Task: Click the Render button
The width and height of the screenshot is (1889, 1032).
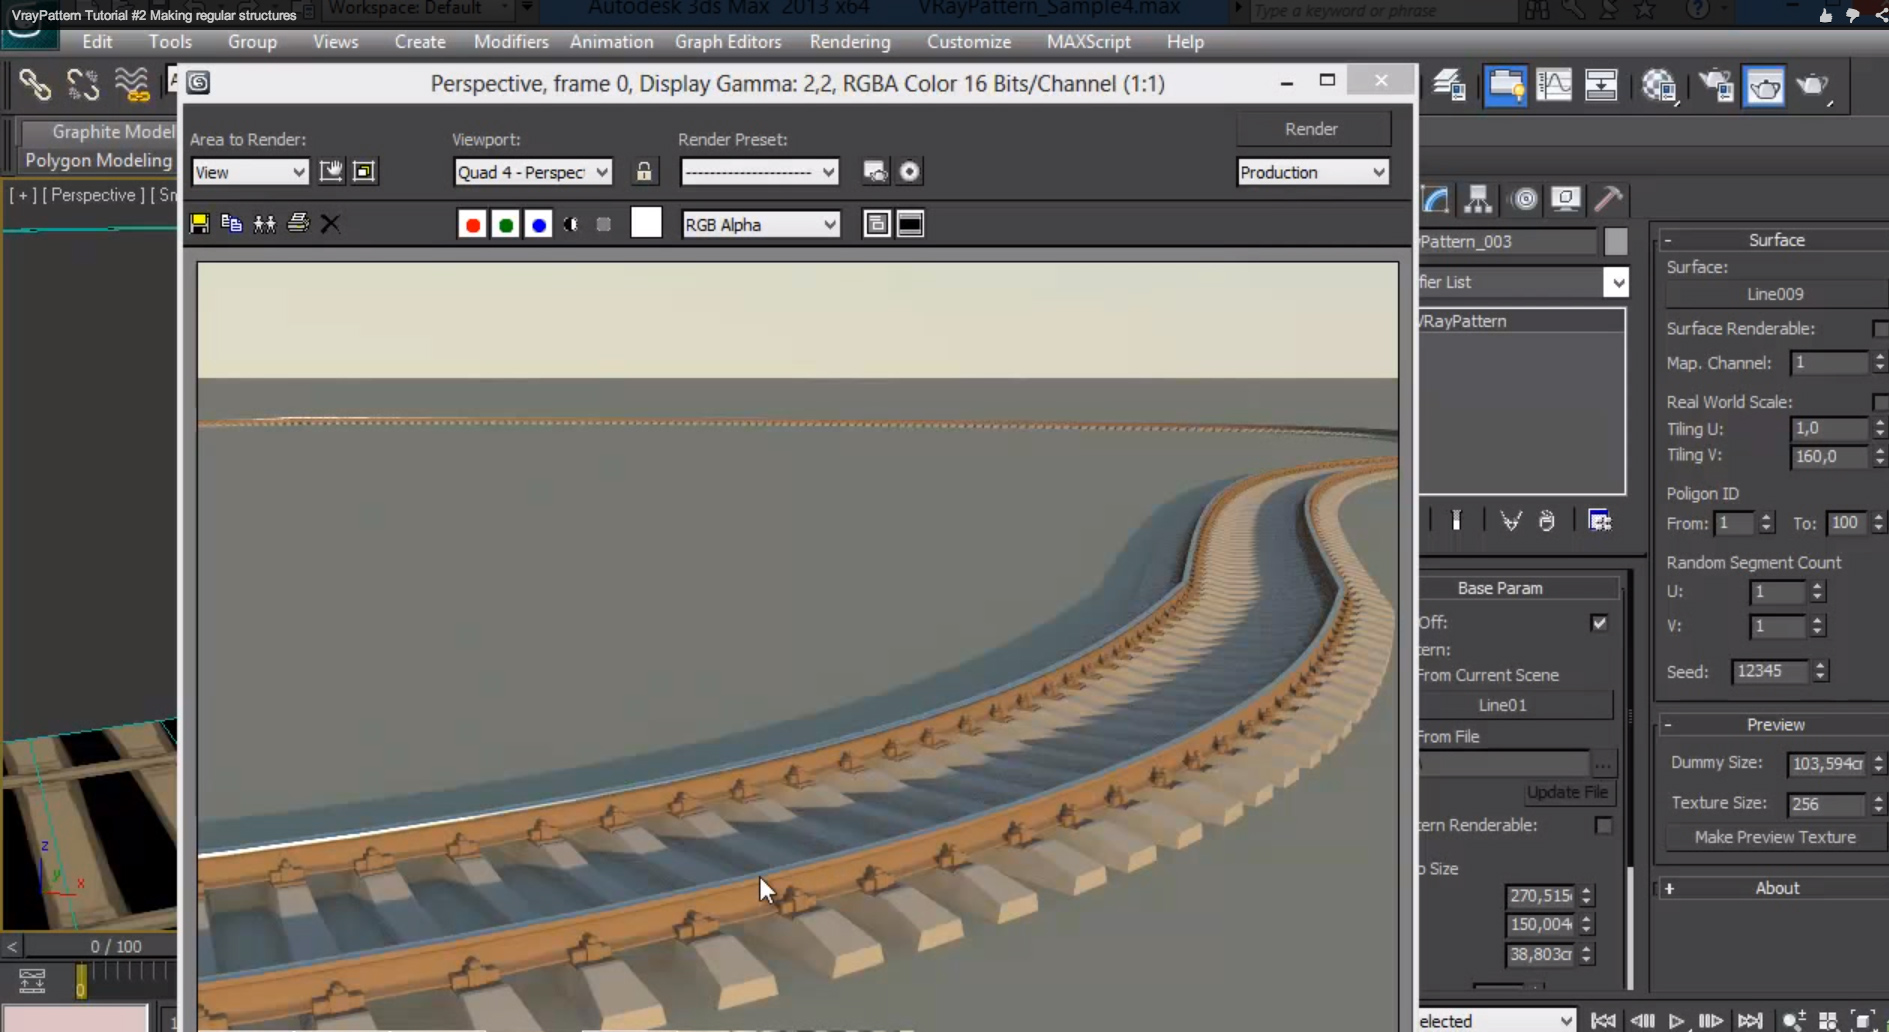Action: (1312, 128)
